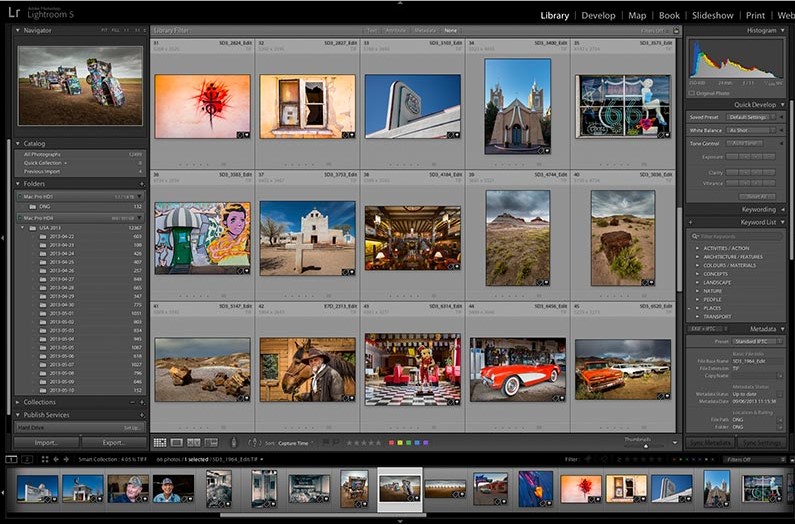Select Compare view icon in toolbar

pos(194,442)
